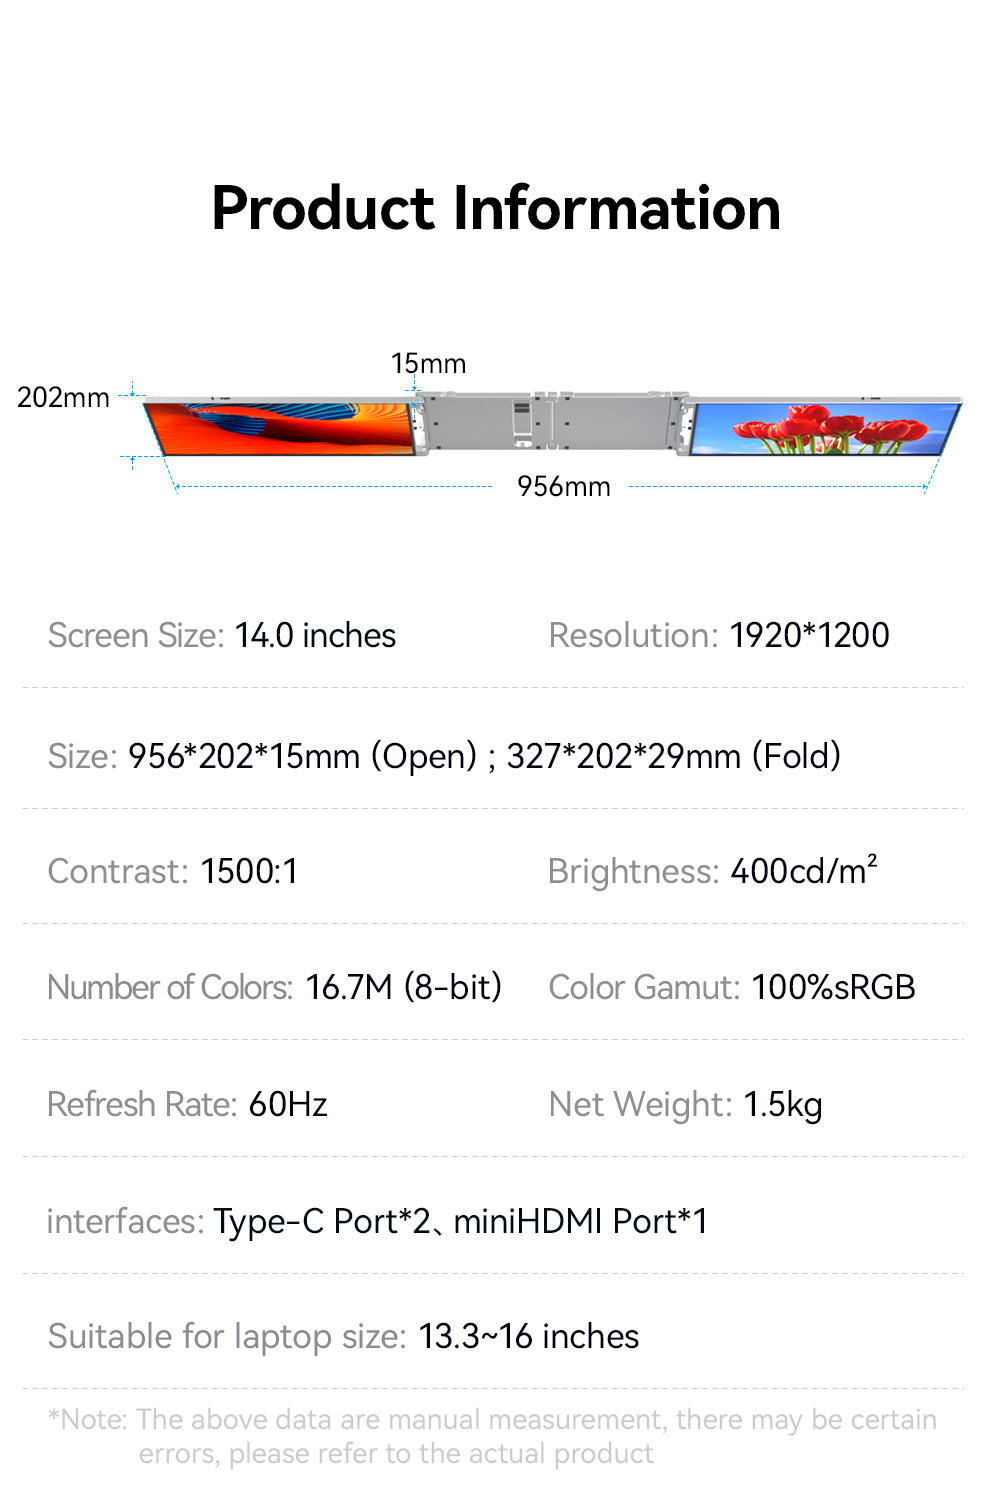Click the Refresh Rate 60Hz value

[288, 1105]
